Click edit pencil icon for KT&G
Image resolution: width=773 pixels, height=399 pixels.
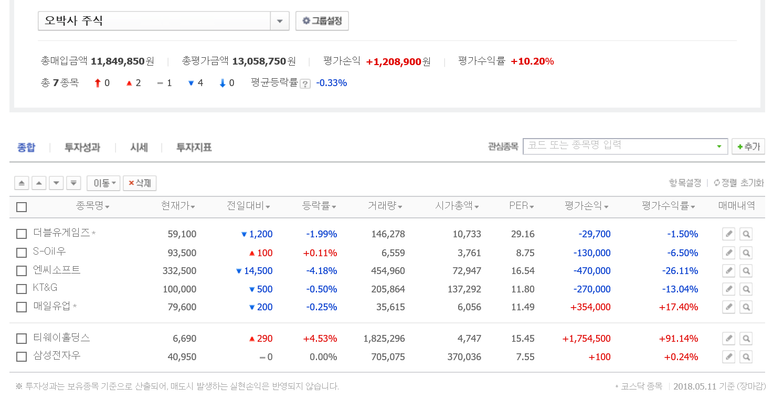click(x=729, y=289)
